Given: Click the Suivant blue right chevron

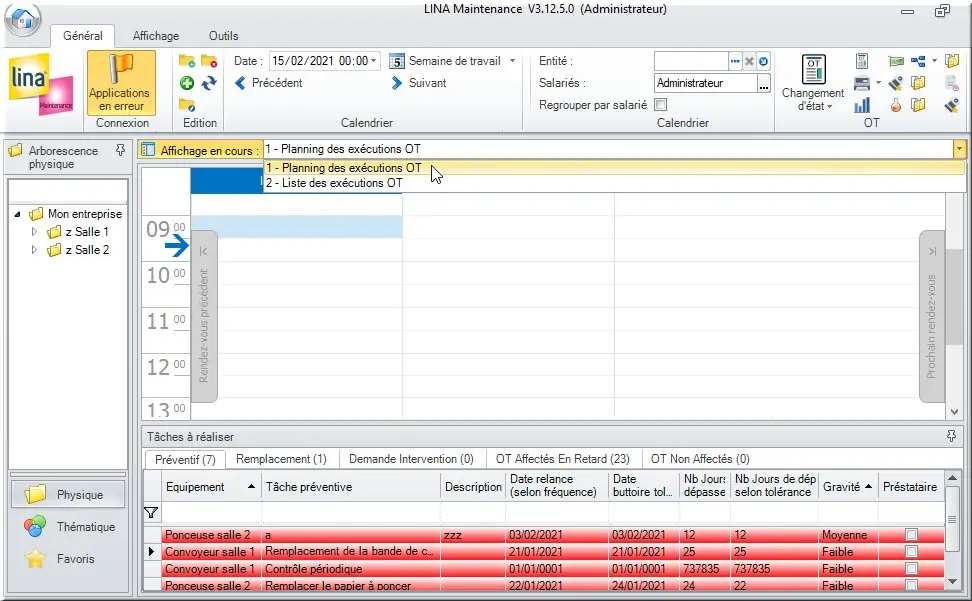Looking at the screenshot, I should [x=397, y=83].
